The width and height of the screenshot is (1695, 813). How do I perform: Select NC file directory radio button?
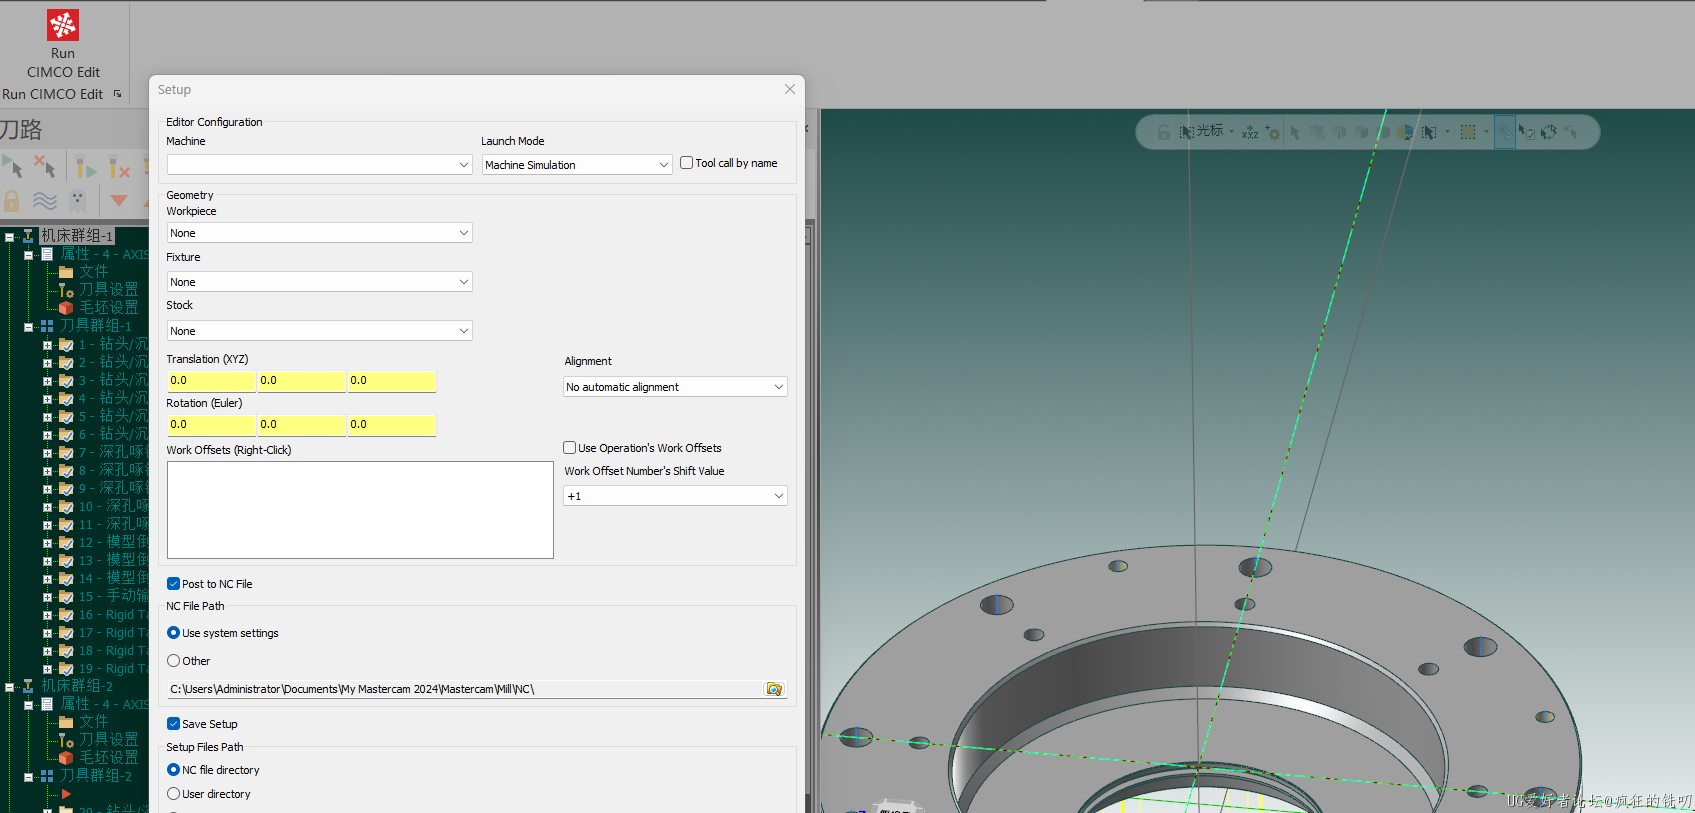coord(174,770)
